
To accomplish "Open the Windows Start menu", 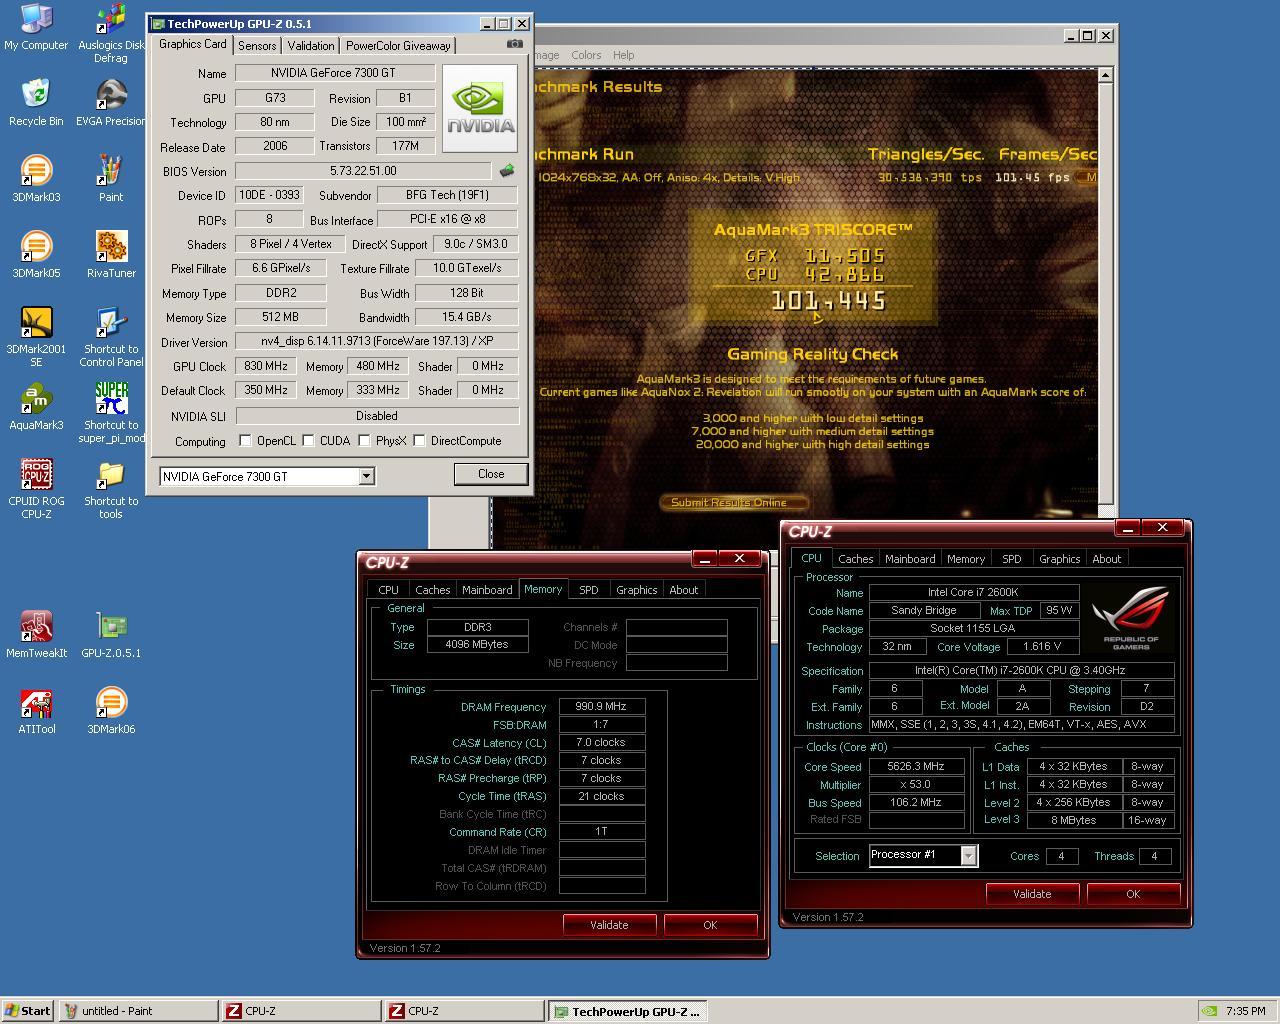I will coord(28,1011).
